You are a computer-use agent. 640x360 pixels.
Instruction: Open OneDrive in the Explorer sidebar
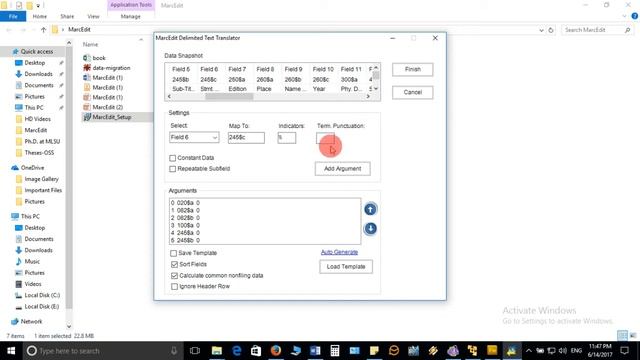coord(32,168)
